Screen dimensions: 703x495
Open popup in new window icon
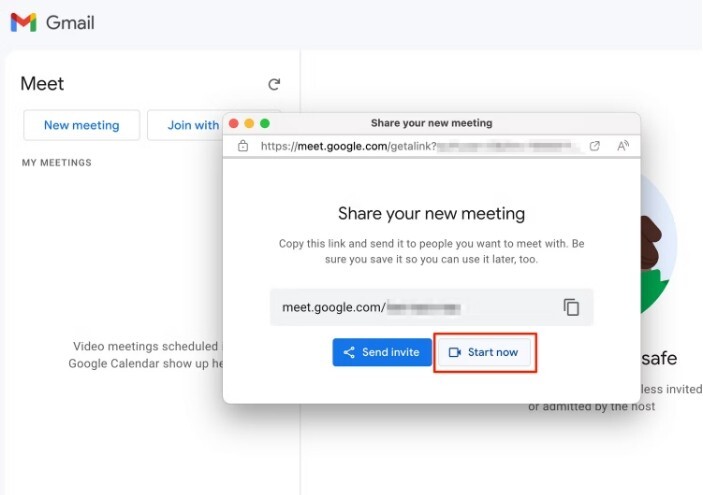(595, 146)
